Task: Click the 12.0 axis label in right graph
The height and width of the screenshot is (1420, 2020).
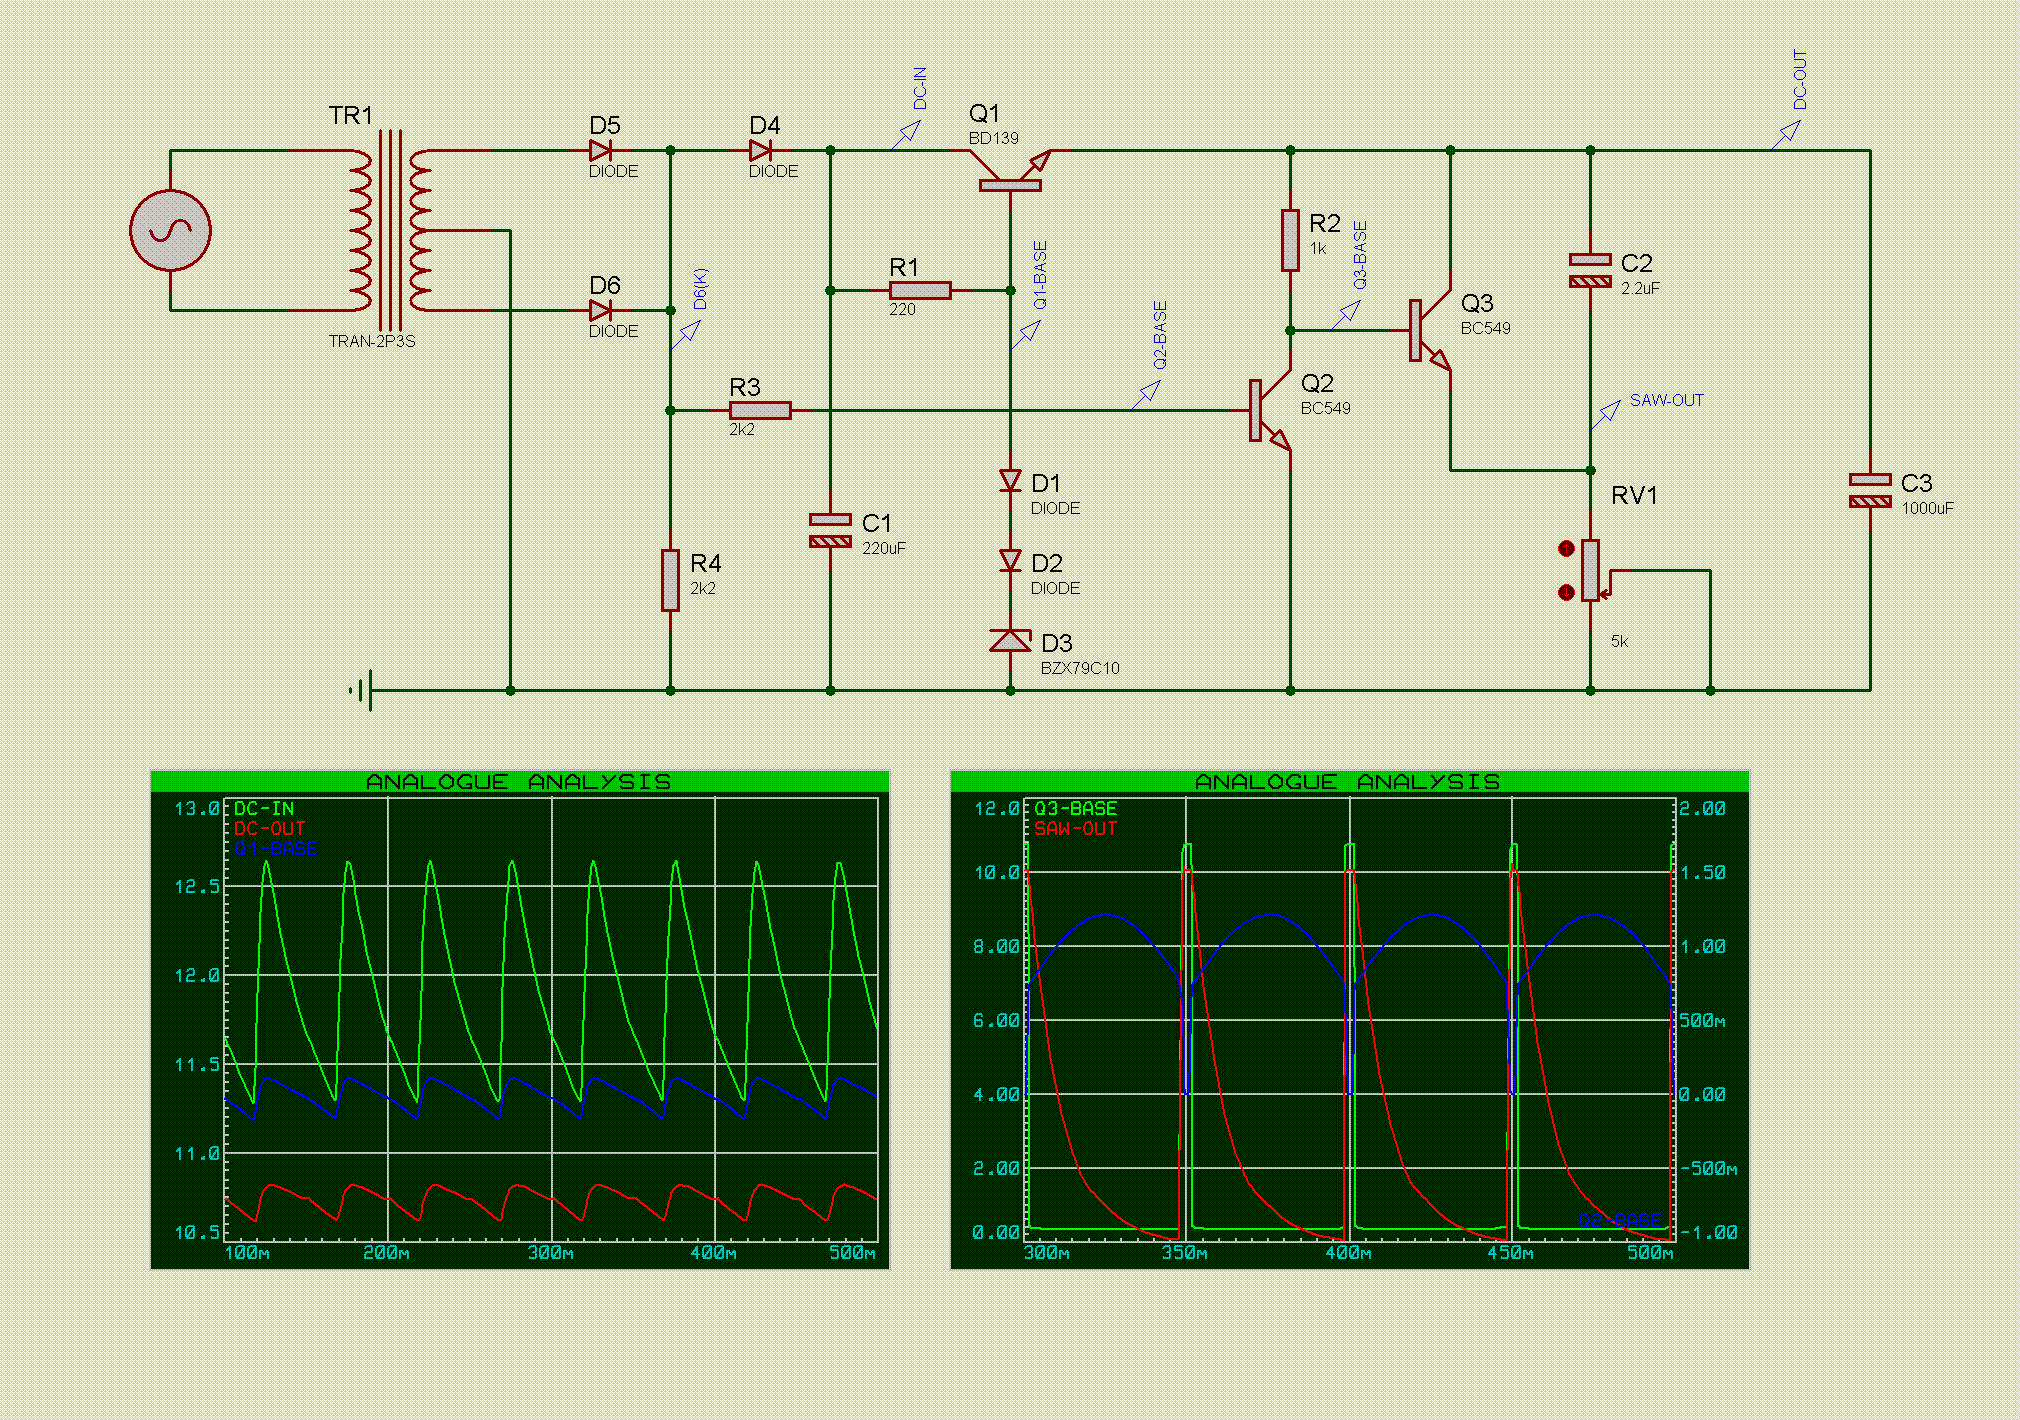Action: (996, 808)
